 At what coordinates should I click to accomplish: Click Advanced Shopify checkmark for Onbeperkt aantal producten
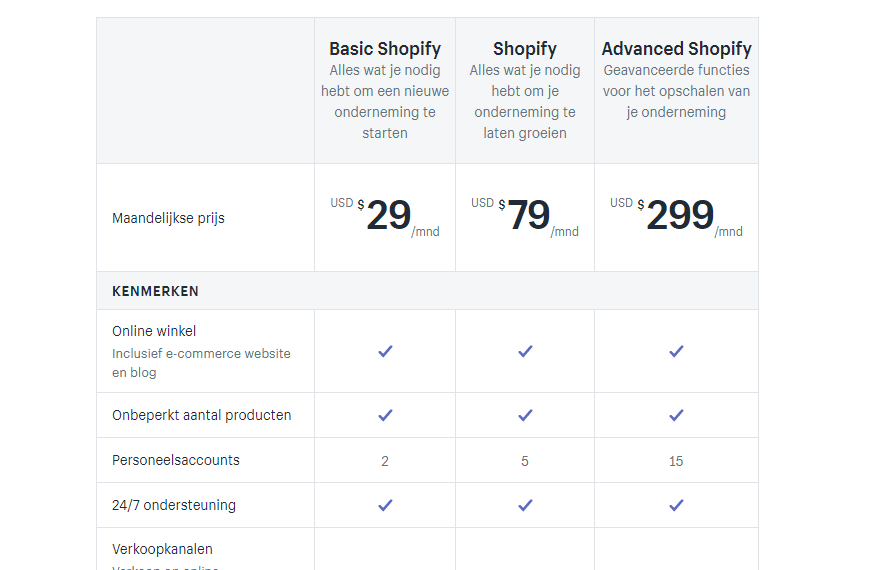point(676,415)
